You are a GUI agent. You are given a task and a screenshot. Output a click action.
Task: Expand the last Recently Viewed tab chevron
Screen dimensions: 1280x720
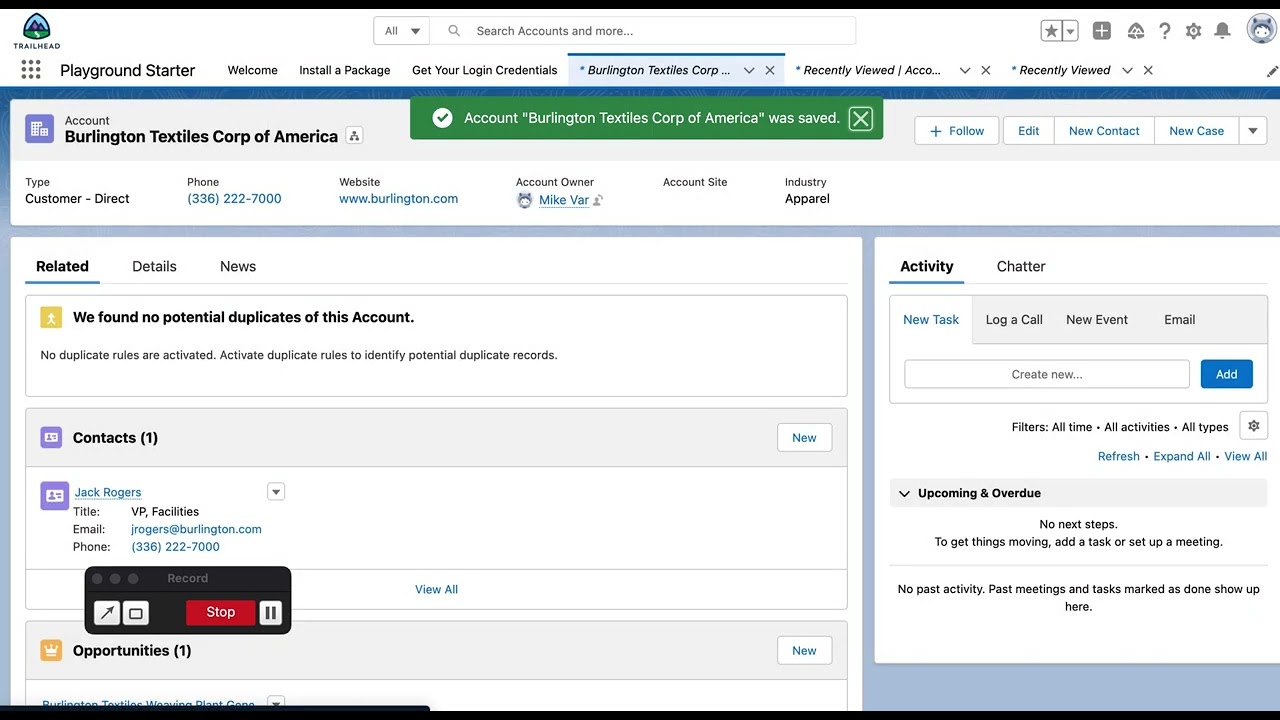(x=1127, y=70)
